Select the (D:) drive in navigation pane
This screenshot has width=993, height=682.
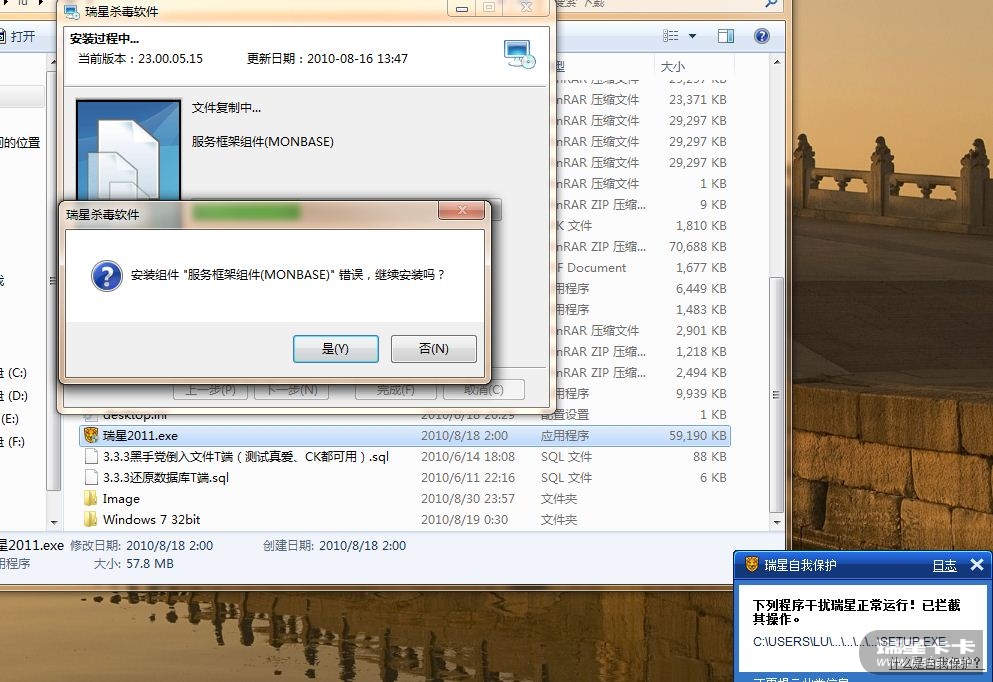point(13,396)
